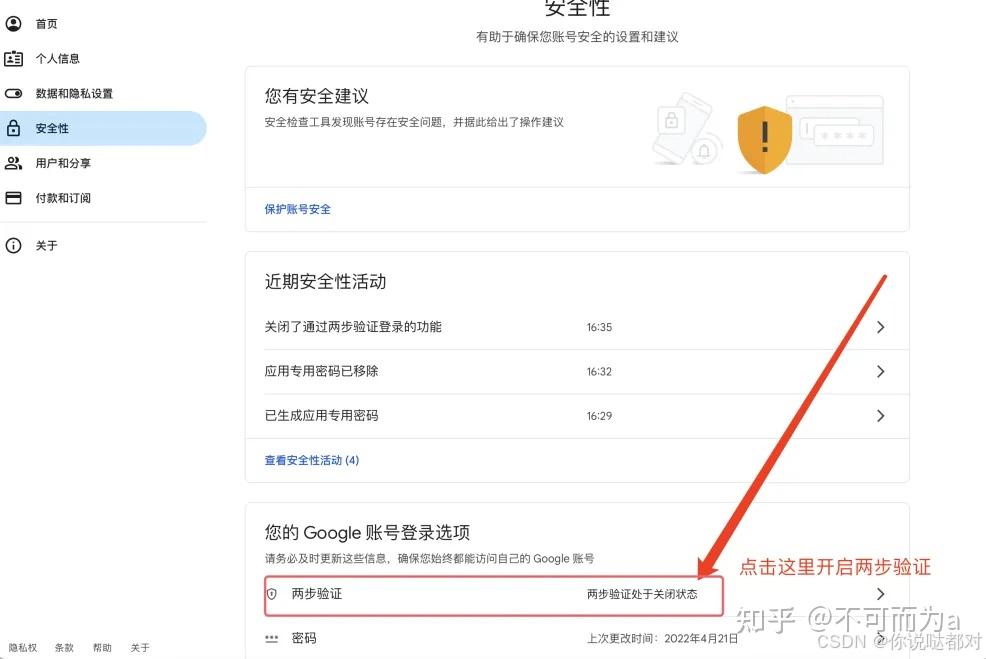
Task: Expand details of 关闭了通过两步验证登录的功能 activity
Action: [880, 327]
